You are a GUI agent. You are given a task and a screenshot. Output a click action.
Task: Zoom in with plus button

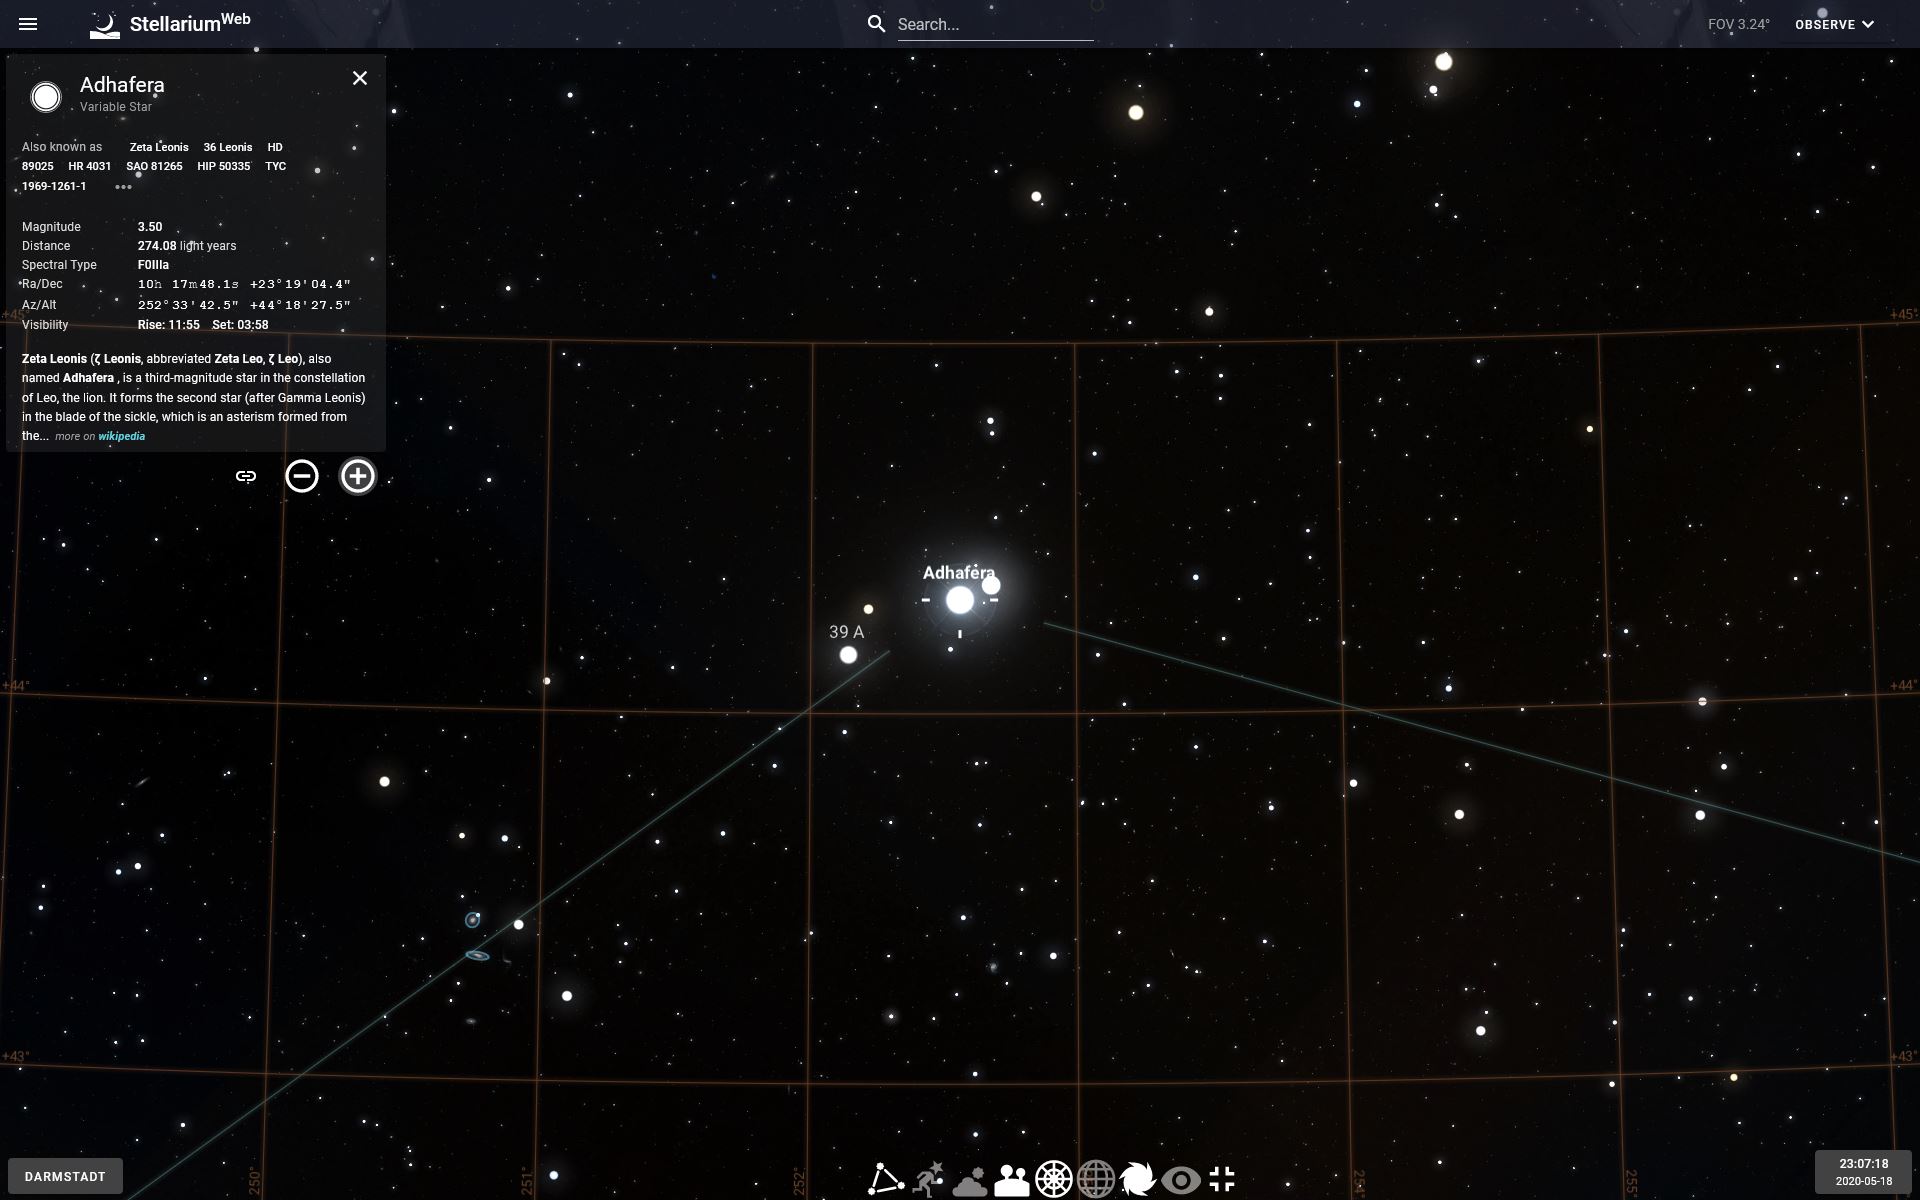tap(358, 476)
